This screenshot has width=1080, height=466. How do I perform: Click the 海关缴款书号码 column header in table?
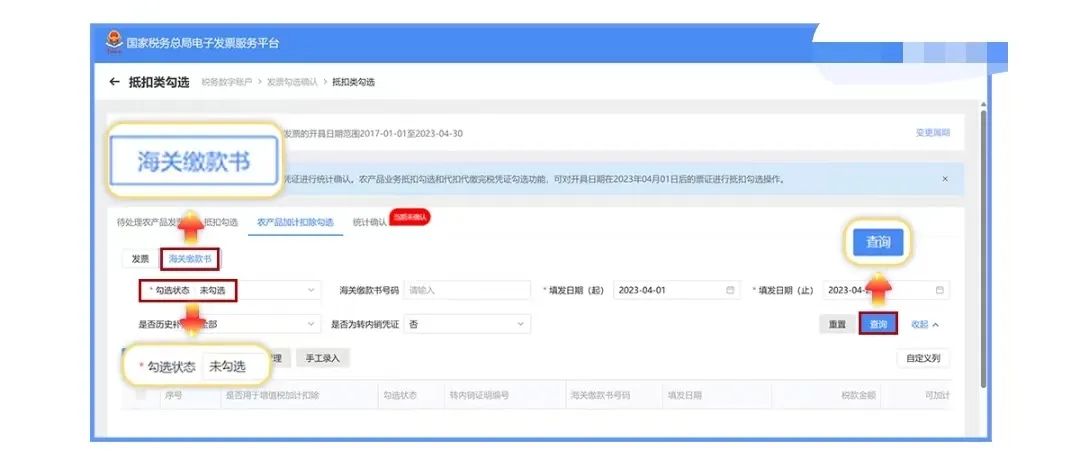tap(600, 396)
